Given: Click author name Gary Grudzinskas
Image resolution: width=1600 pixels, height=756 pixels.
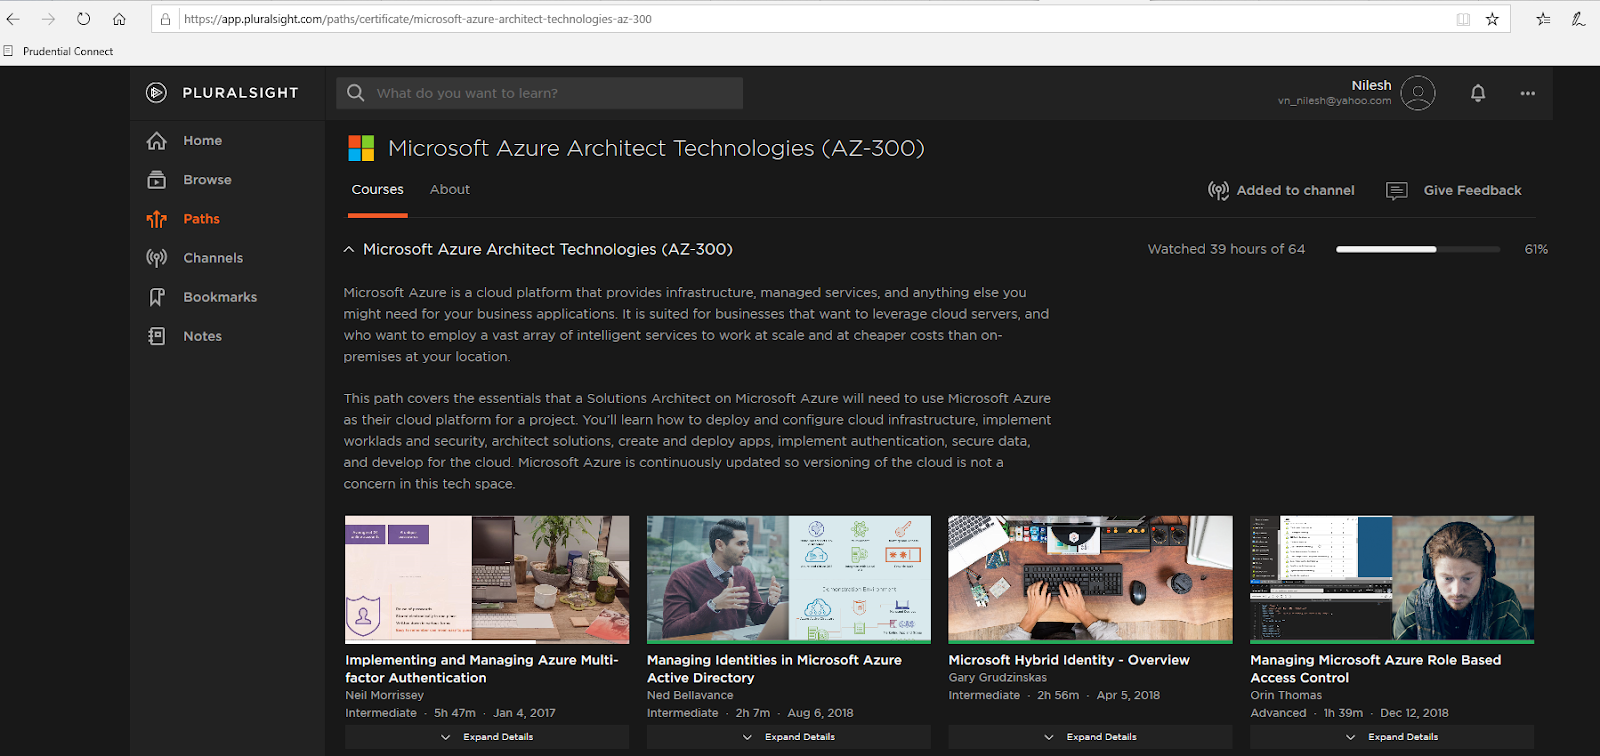Looking at the screenshot, I should tap(998, 678).
